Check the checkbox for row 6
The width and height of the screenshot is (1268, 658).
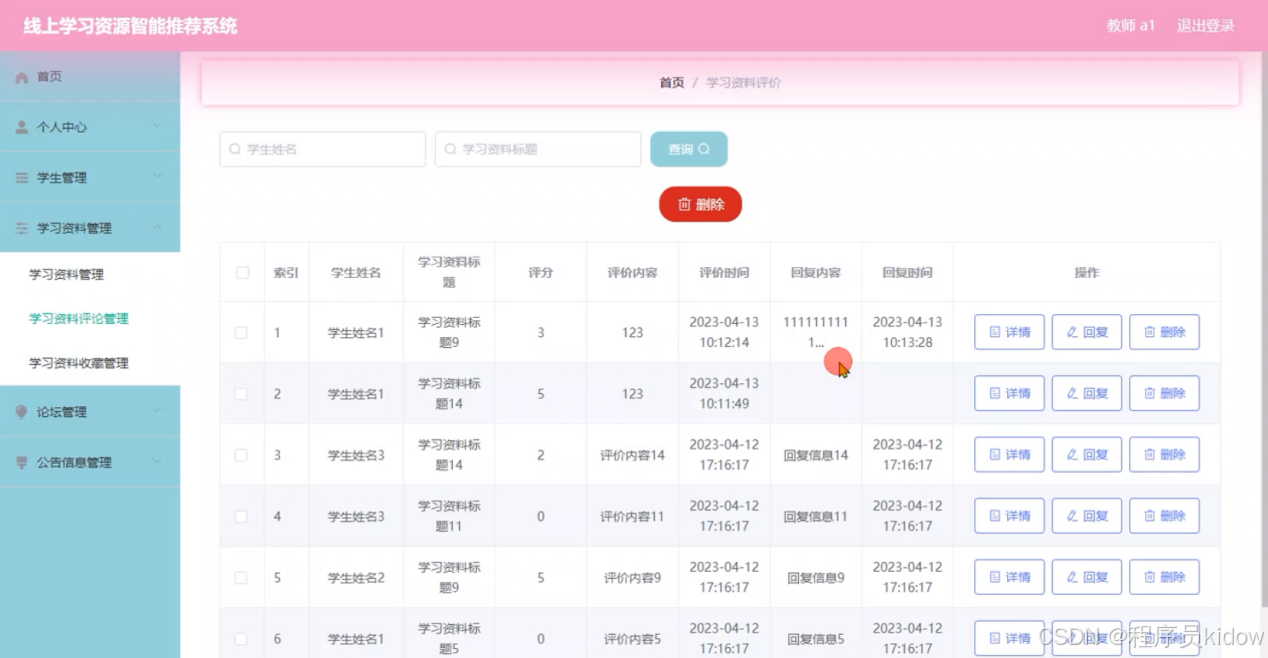pyautogui.click(x=241, y=638)
